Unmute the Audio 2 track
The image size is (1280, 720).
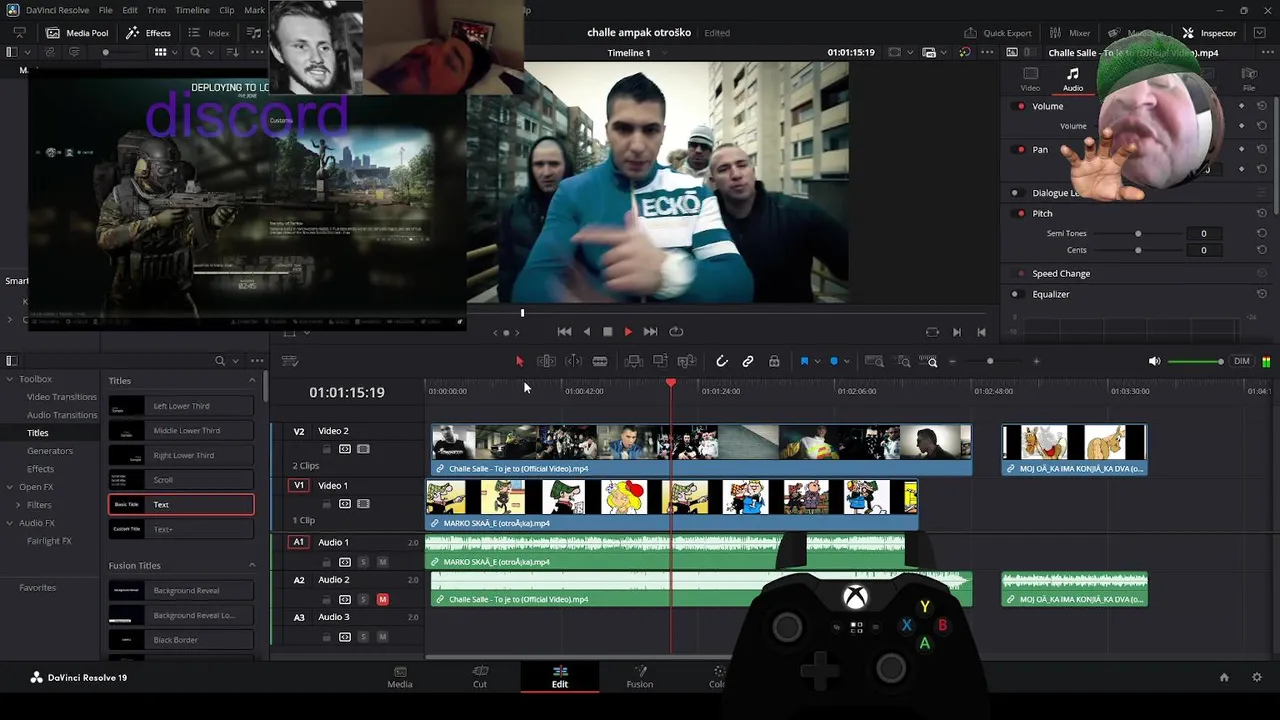tap(382, 599)
